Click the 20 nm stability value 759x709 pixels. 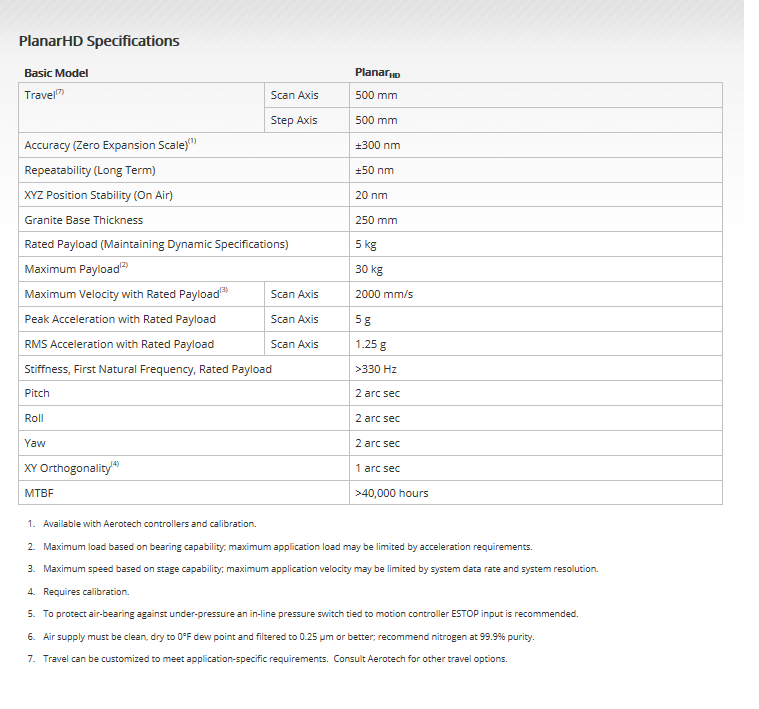371,195
